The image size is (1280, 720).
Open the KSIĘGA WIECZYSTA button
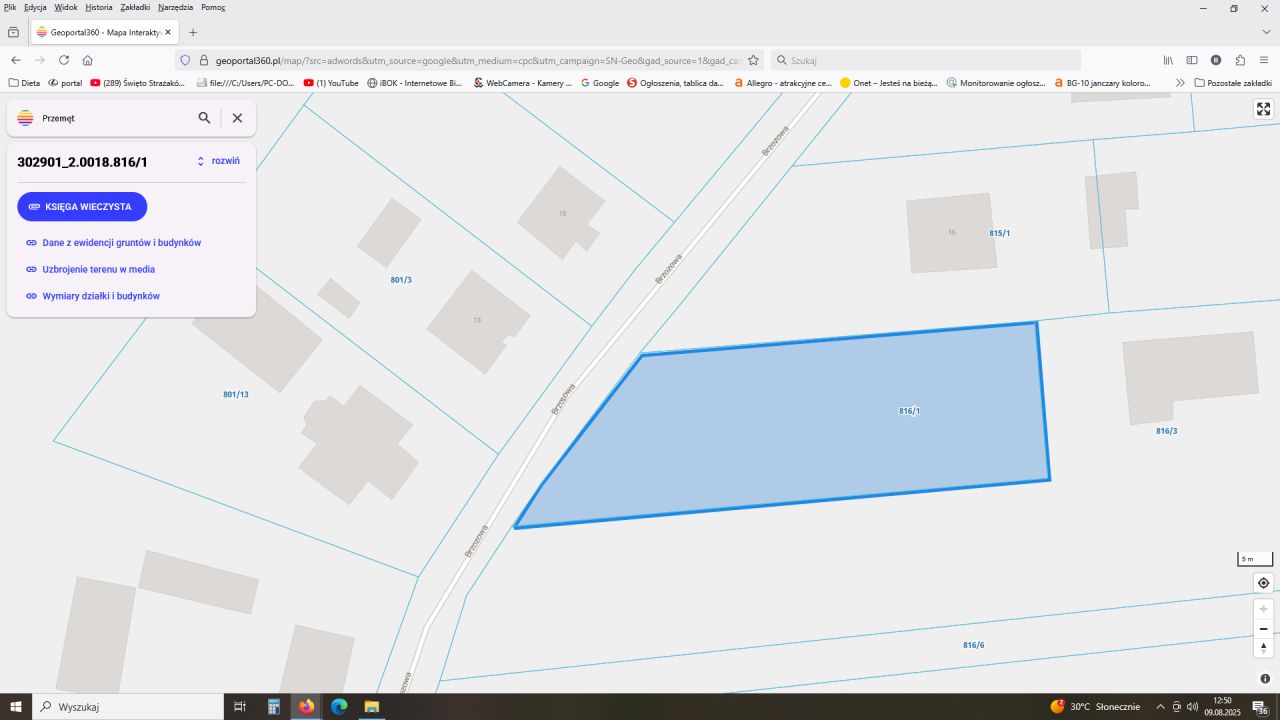click(x=82, y=207)
